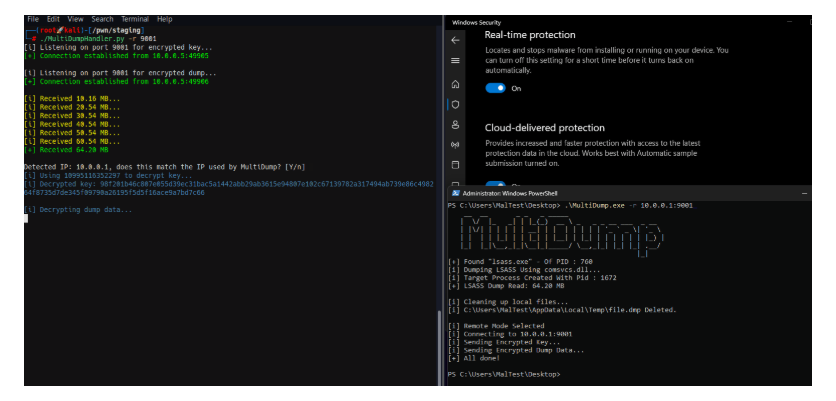Click 'Administrator: Windows PowerShell' title text
Viewport: 836px width, 401px height.
click(x=510, y=193)
